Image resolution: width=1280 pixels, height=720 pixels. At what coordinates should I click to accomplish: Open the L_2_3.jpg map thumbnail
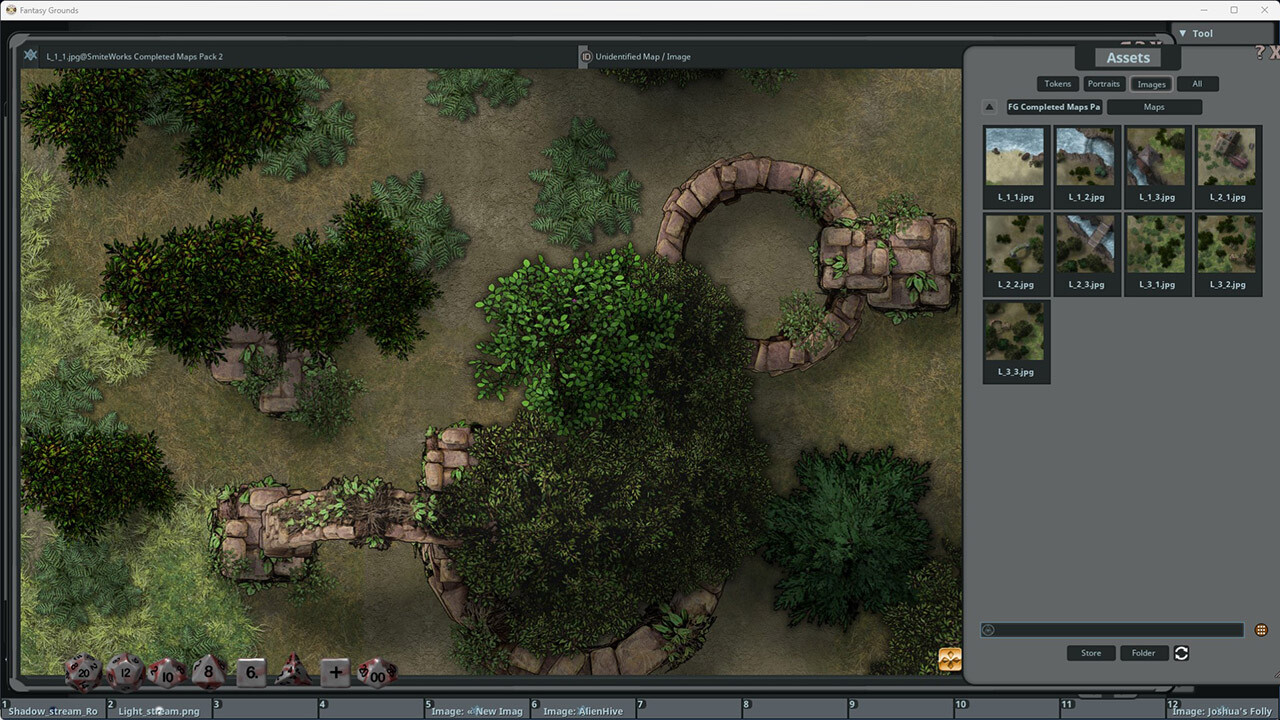click(1086, 243)
